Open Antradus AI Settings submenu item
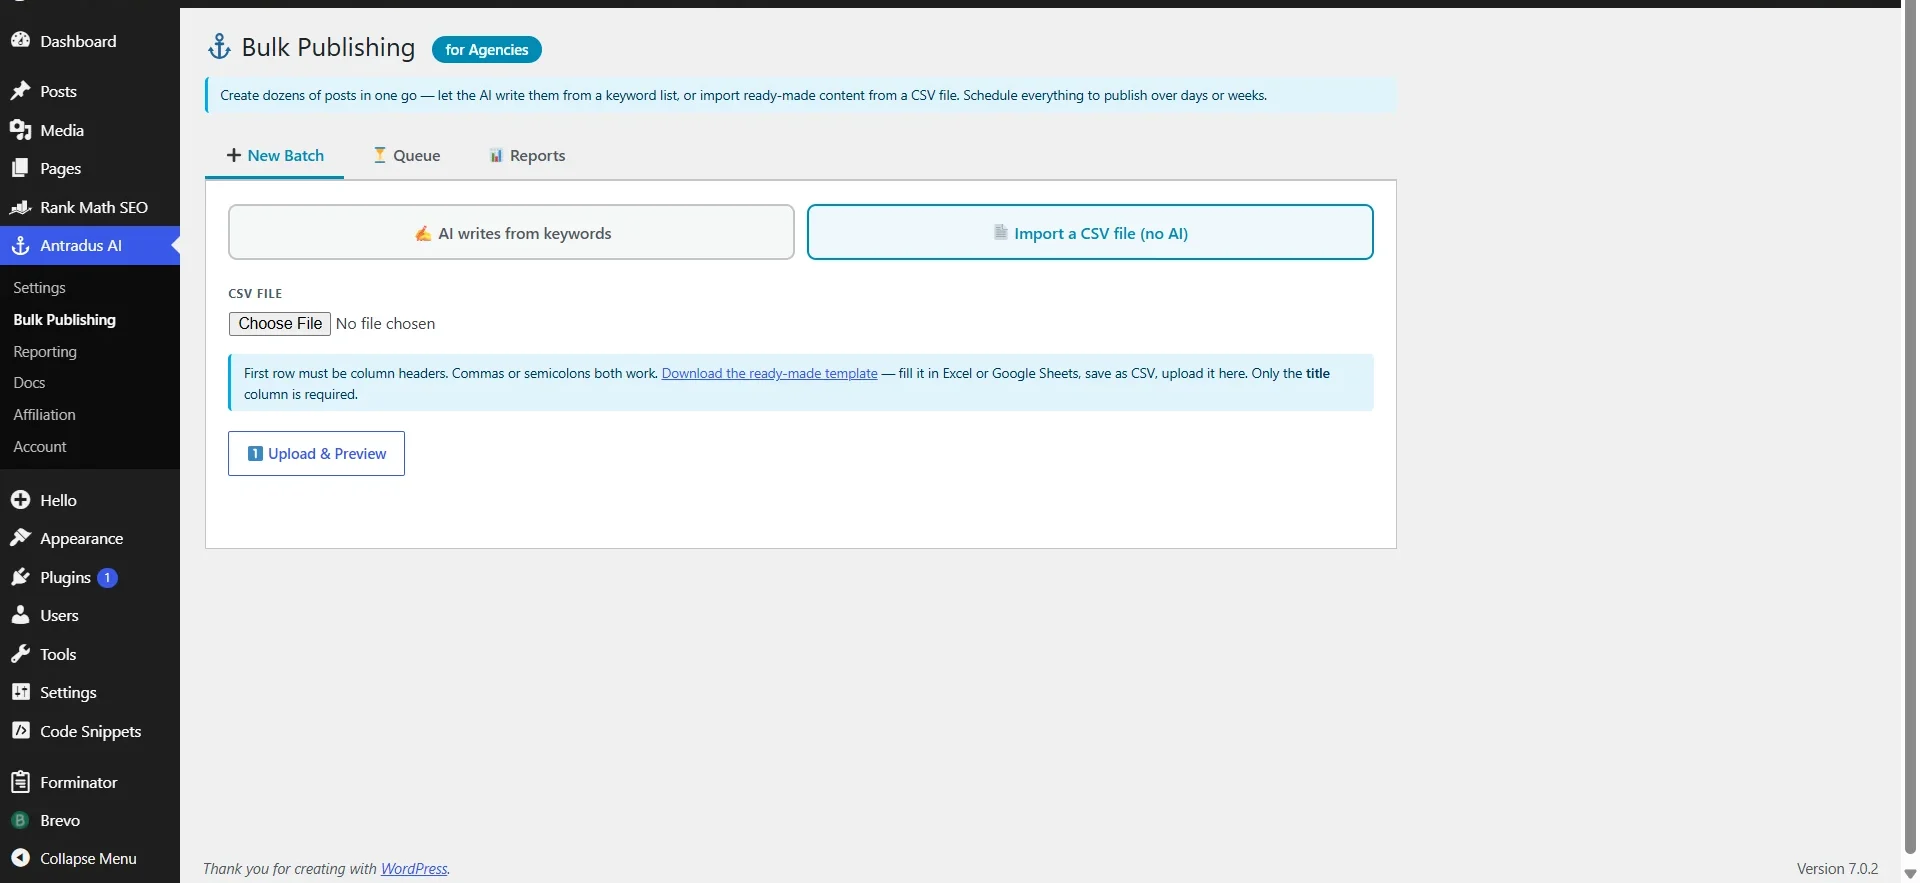The height and width of the screenshot is (883, 1920). 39,288
